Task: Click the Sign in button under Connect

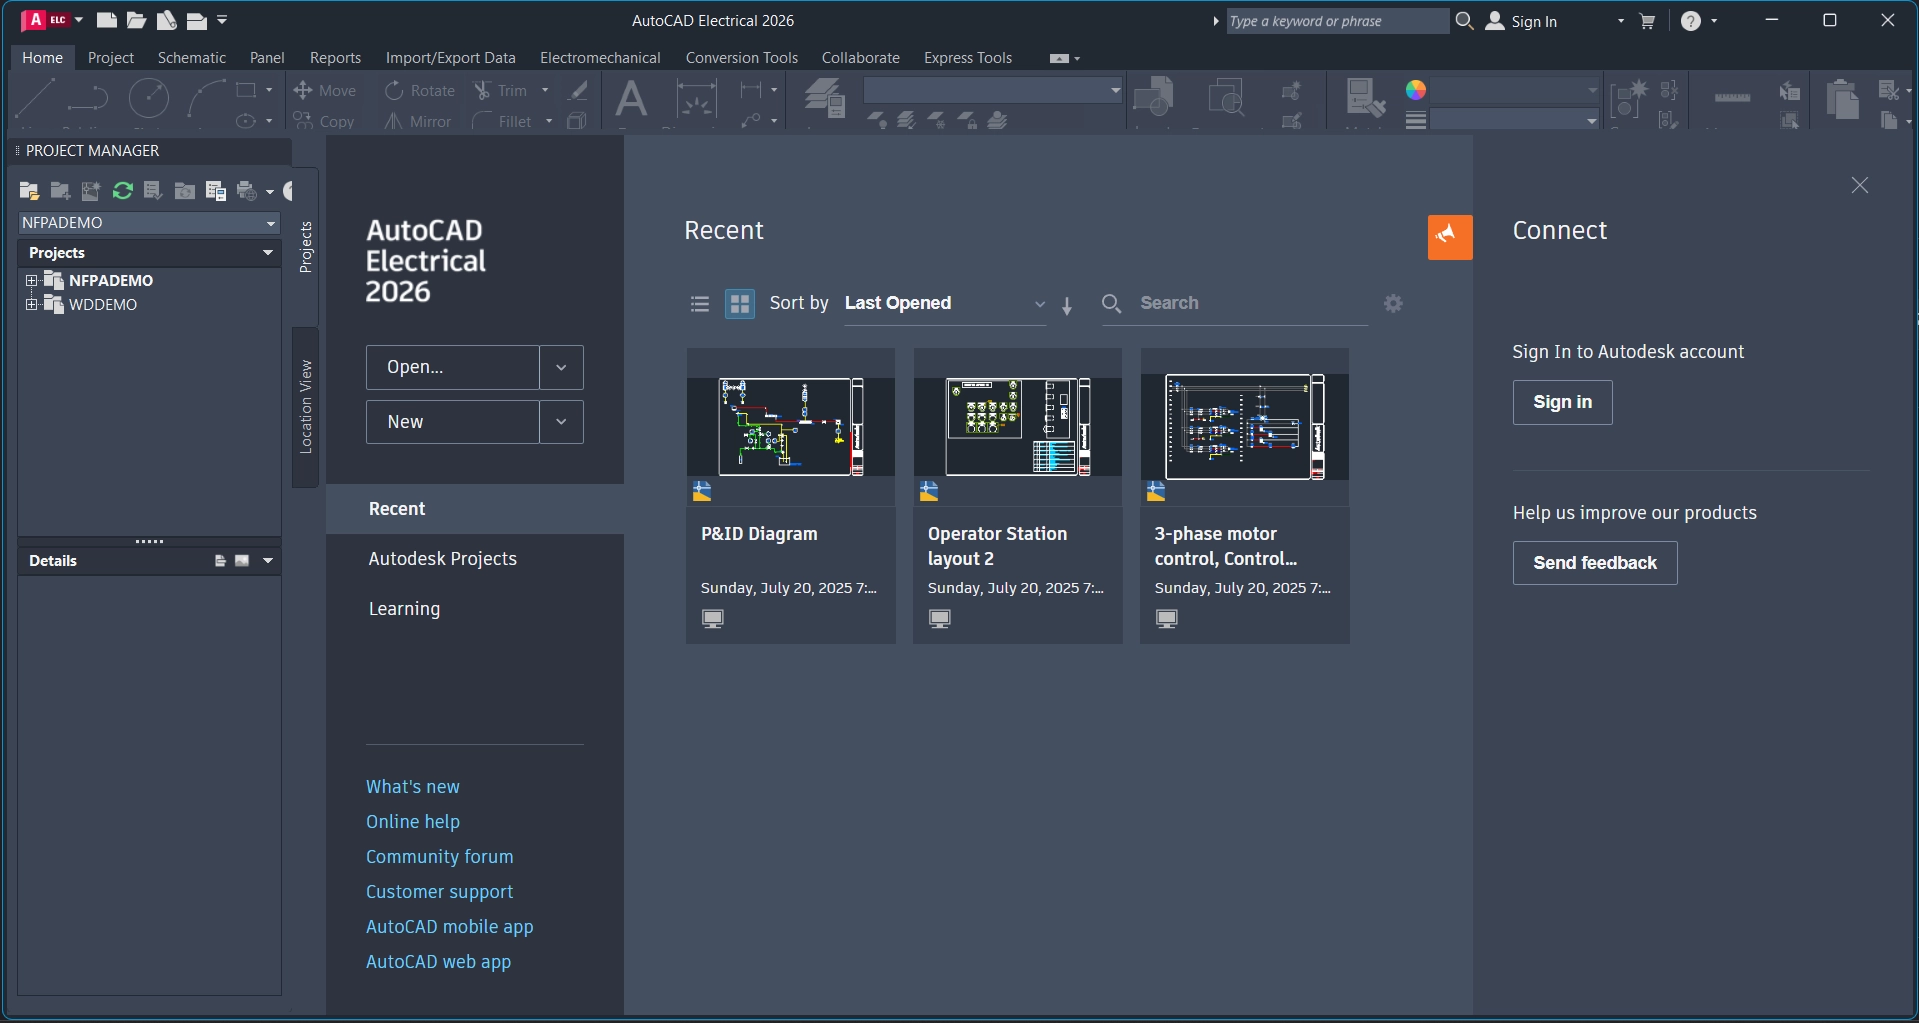Action: pyautogui.click(x=1562, y=402)
